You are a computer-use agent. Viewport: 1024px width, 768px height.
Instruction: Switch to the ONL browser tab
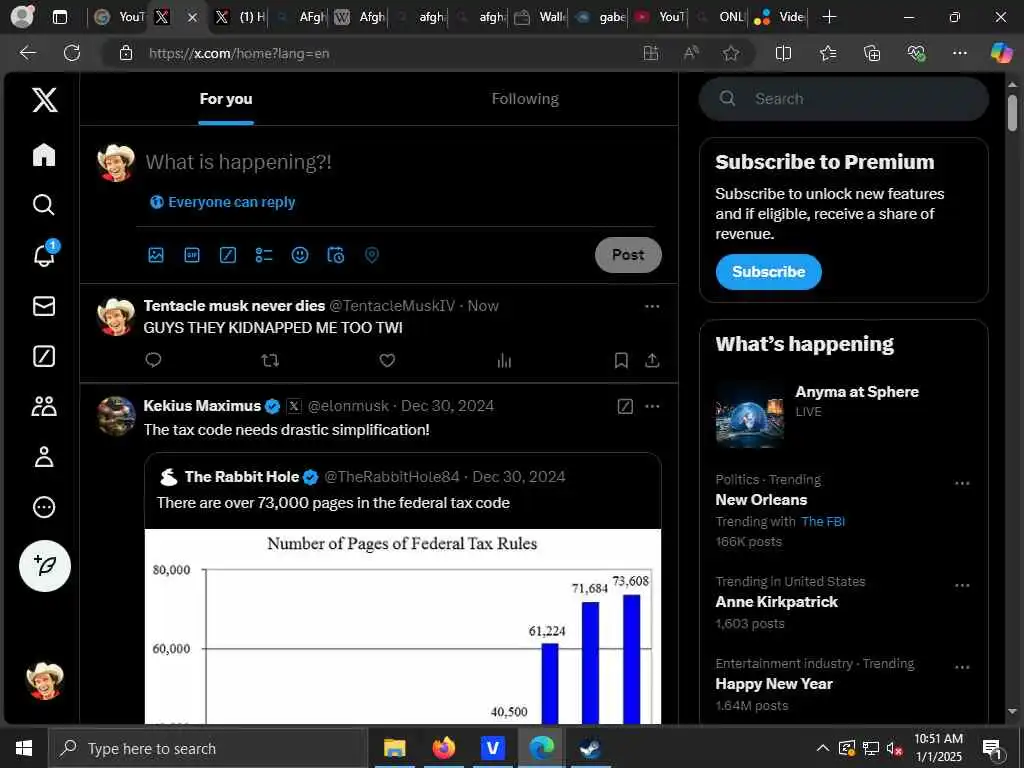coord(720,17)
